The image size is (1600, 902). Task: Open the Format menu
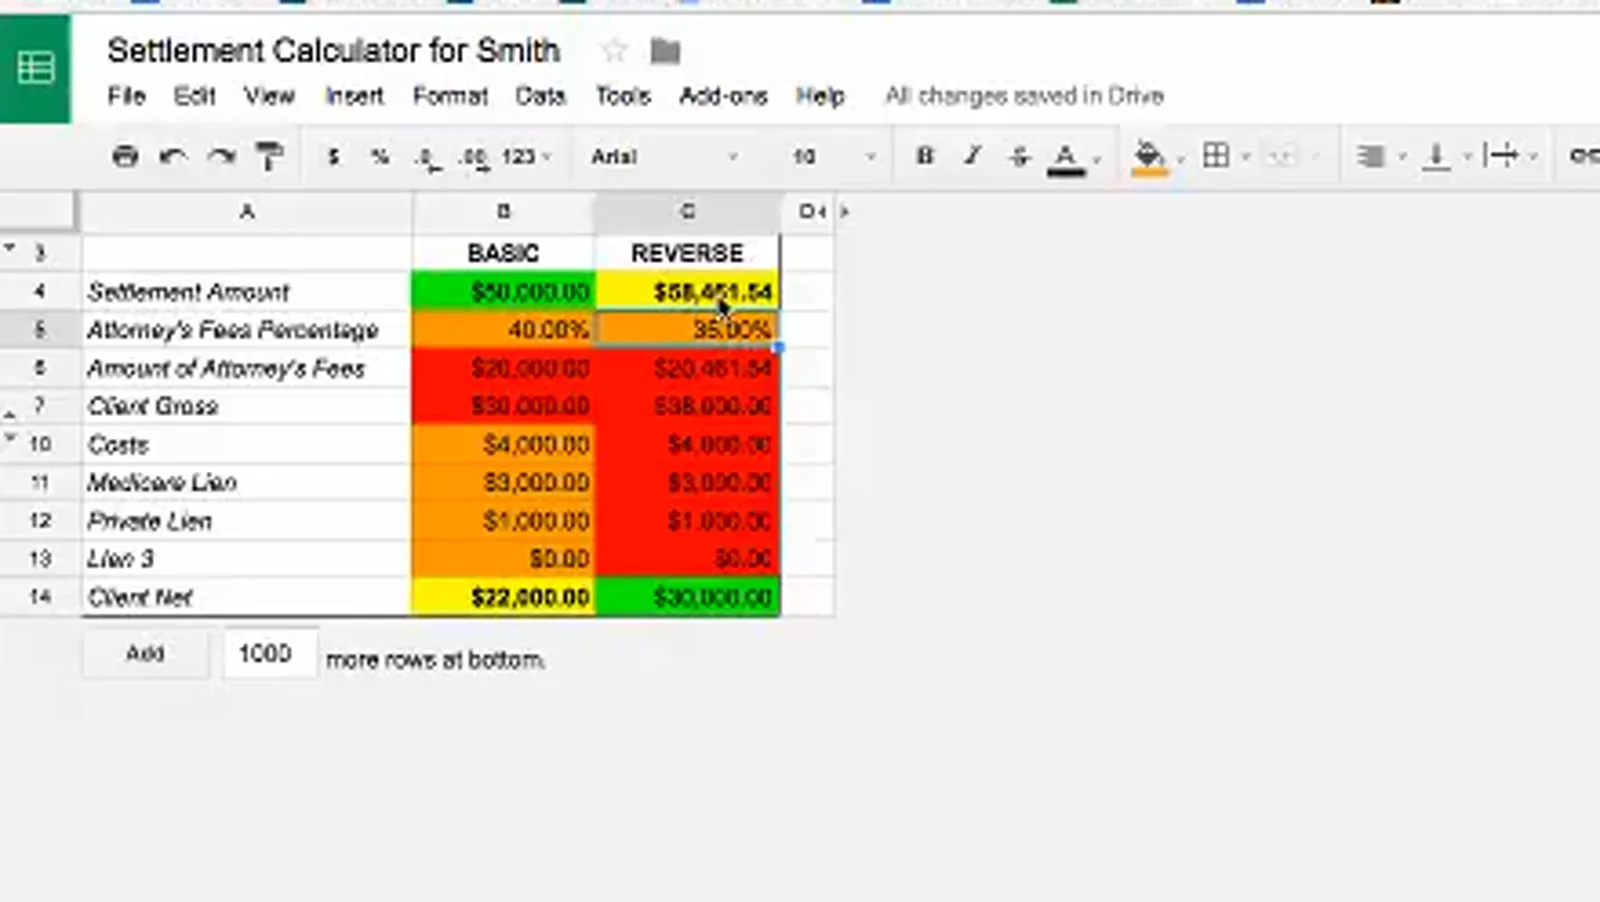(450, 96)
